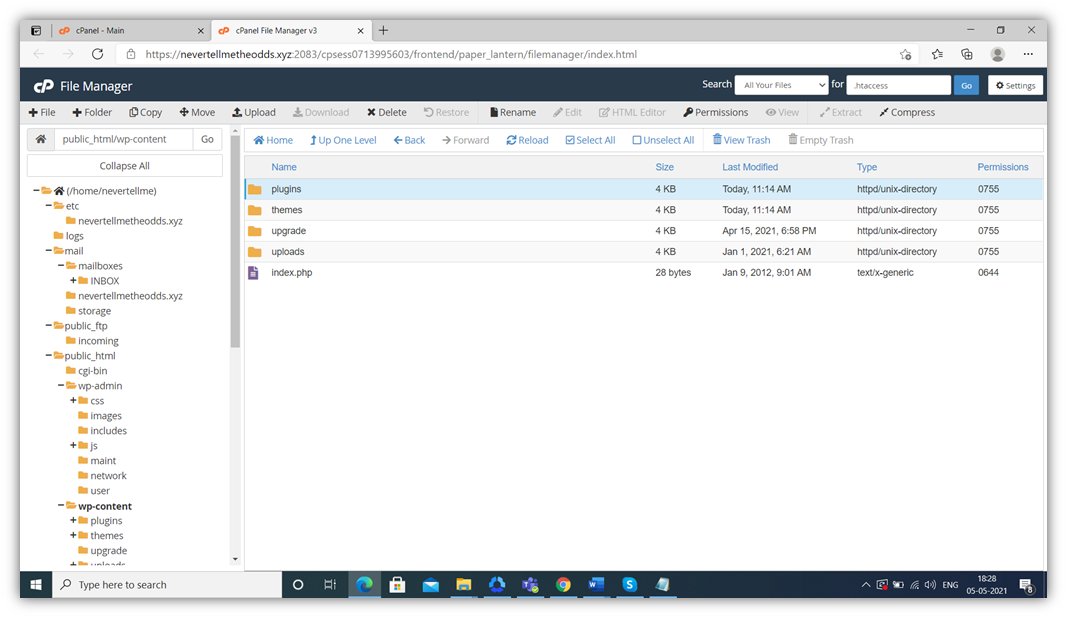The height and width of the screenshot is (618, 1067).
Task: Click the Compress tool
Action: pyautogui.click(x=907, y=112)
